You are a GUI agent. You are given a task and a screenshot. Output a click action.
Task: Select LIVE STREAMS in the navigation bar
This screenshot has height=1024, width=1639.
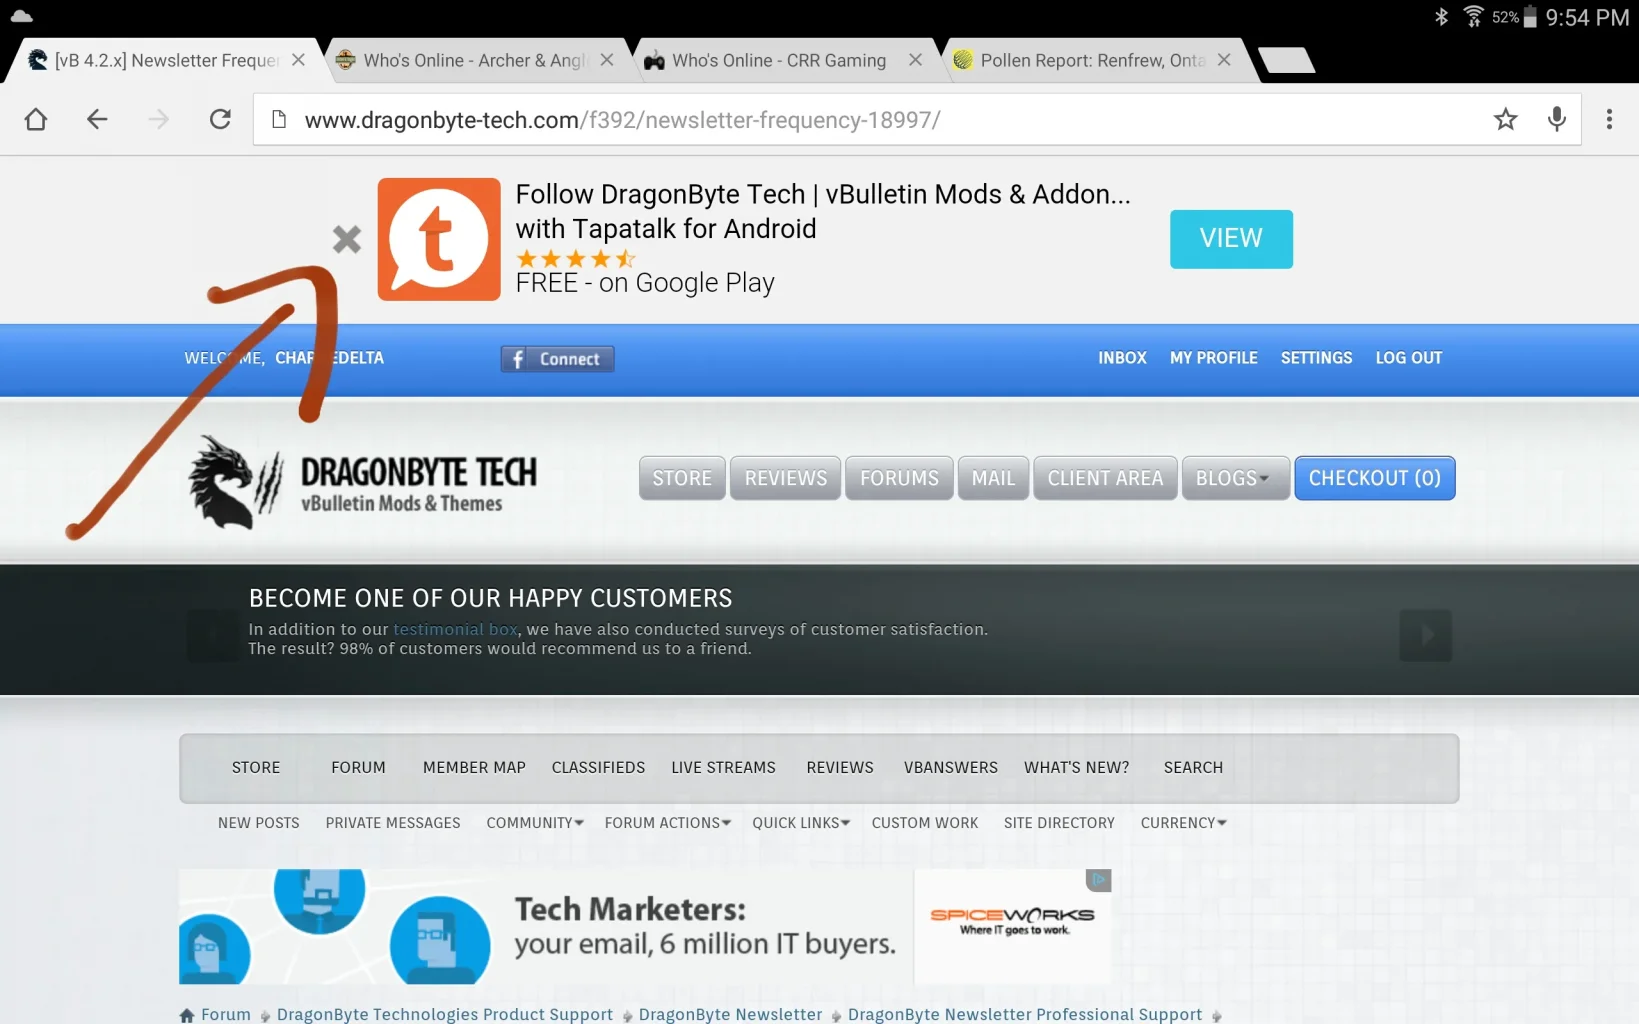(x=723, y=768)
